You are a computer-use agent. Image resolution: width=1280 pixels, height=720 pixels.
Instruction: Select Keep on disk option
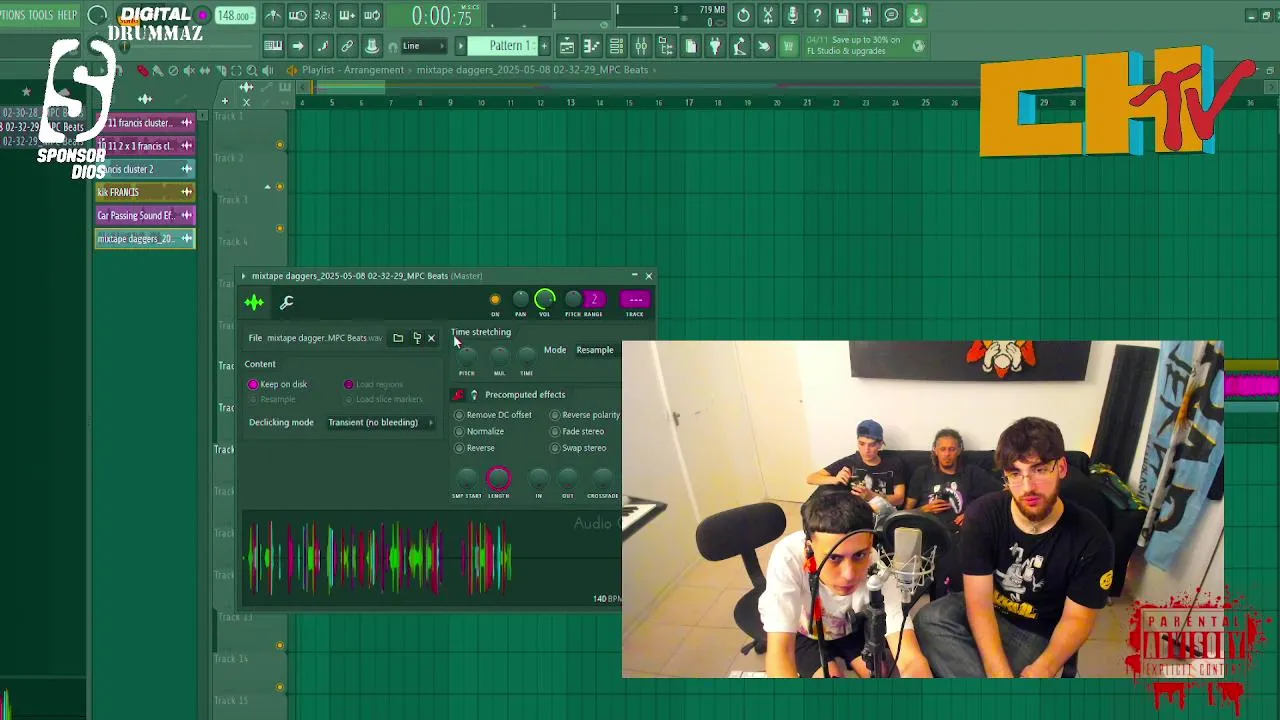(x=278, y=384)
